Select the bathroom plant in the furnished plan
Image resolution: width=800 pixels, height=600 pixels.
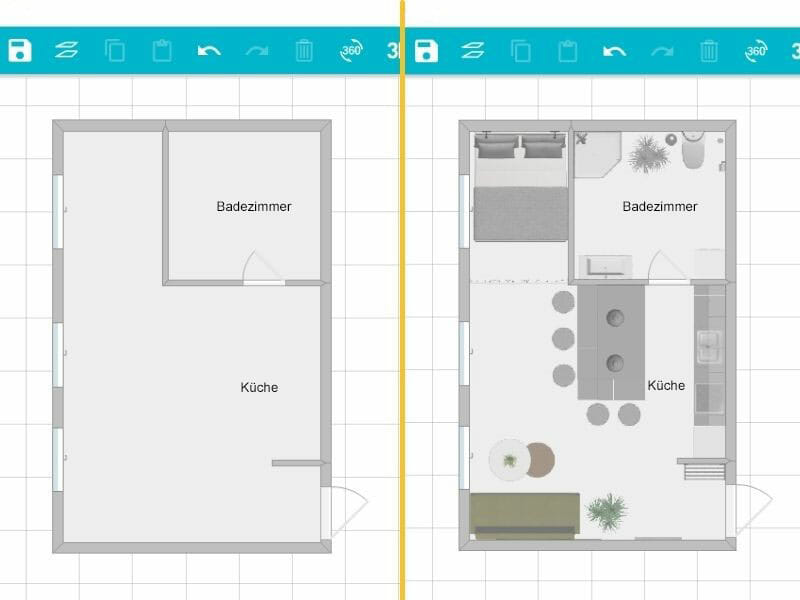tap(648, 154)
